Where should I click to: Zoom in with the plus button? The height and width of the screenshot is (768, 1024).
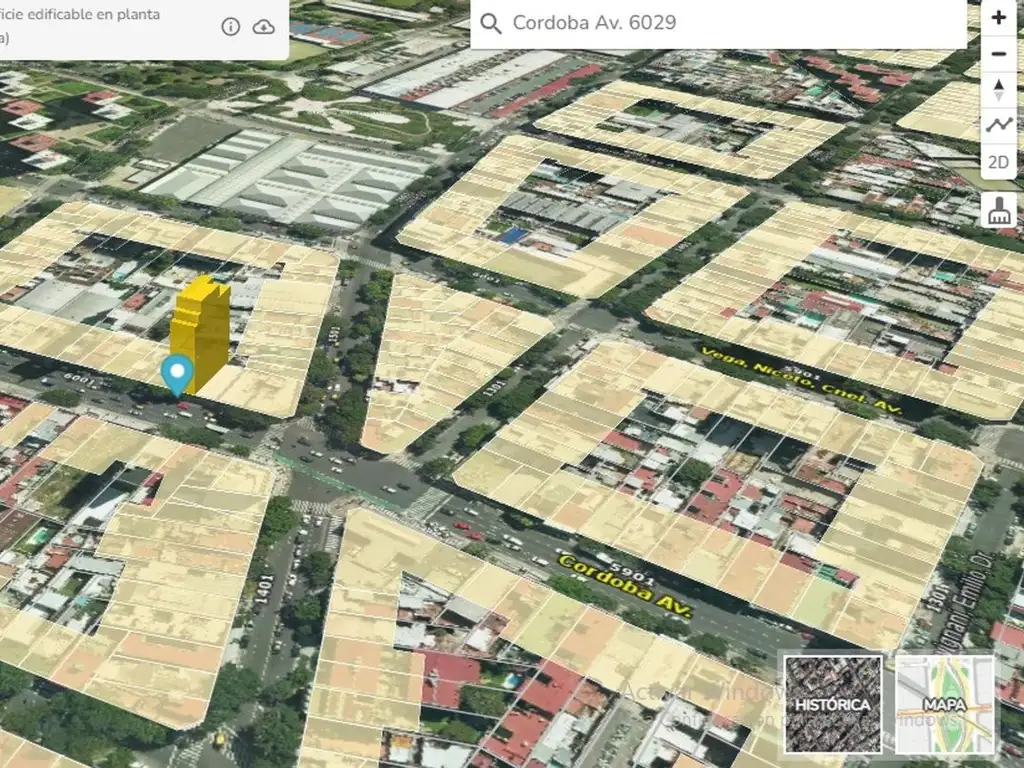tap(998, 17)
